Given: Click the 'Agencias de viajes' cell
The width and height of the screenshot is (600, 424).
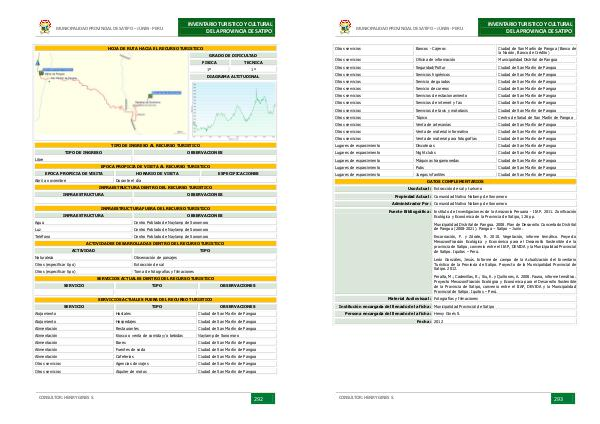Looking at the screenshot, I should click(x=156, y=364).
